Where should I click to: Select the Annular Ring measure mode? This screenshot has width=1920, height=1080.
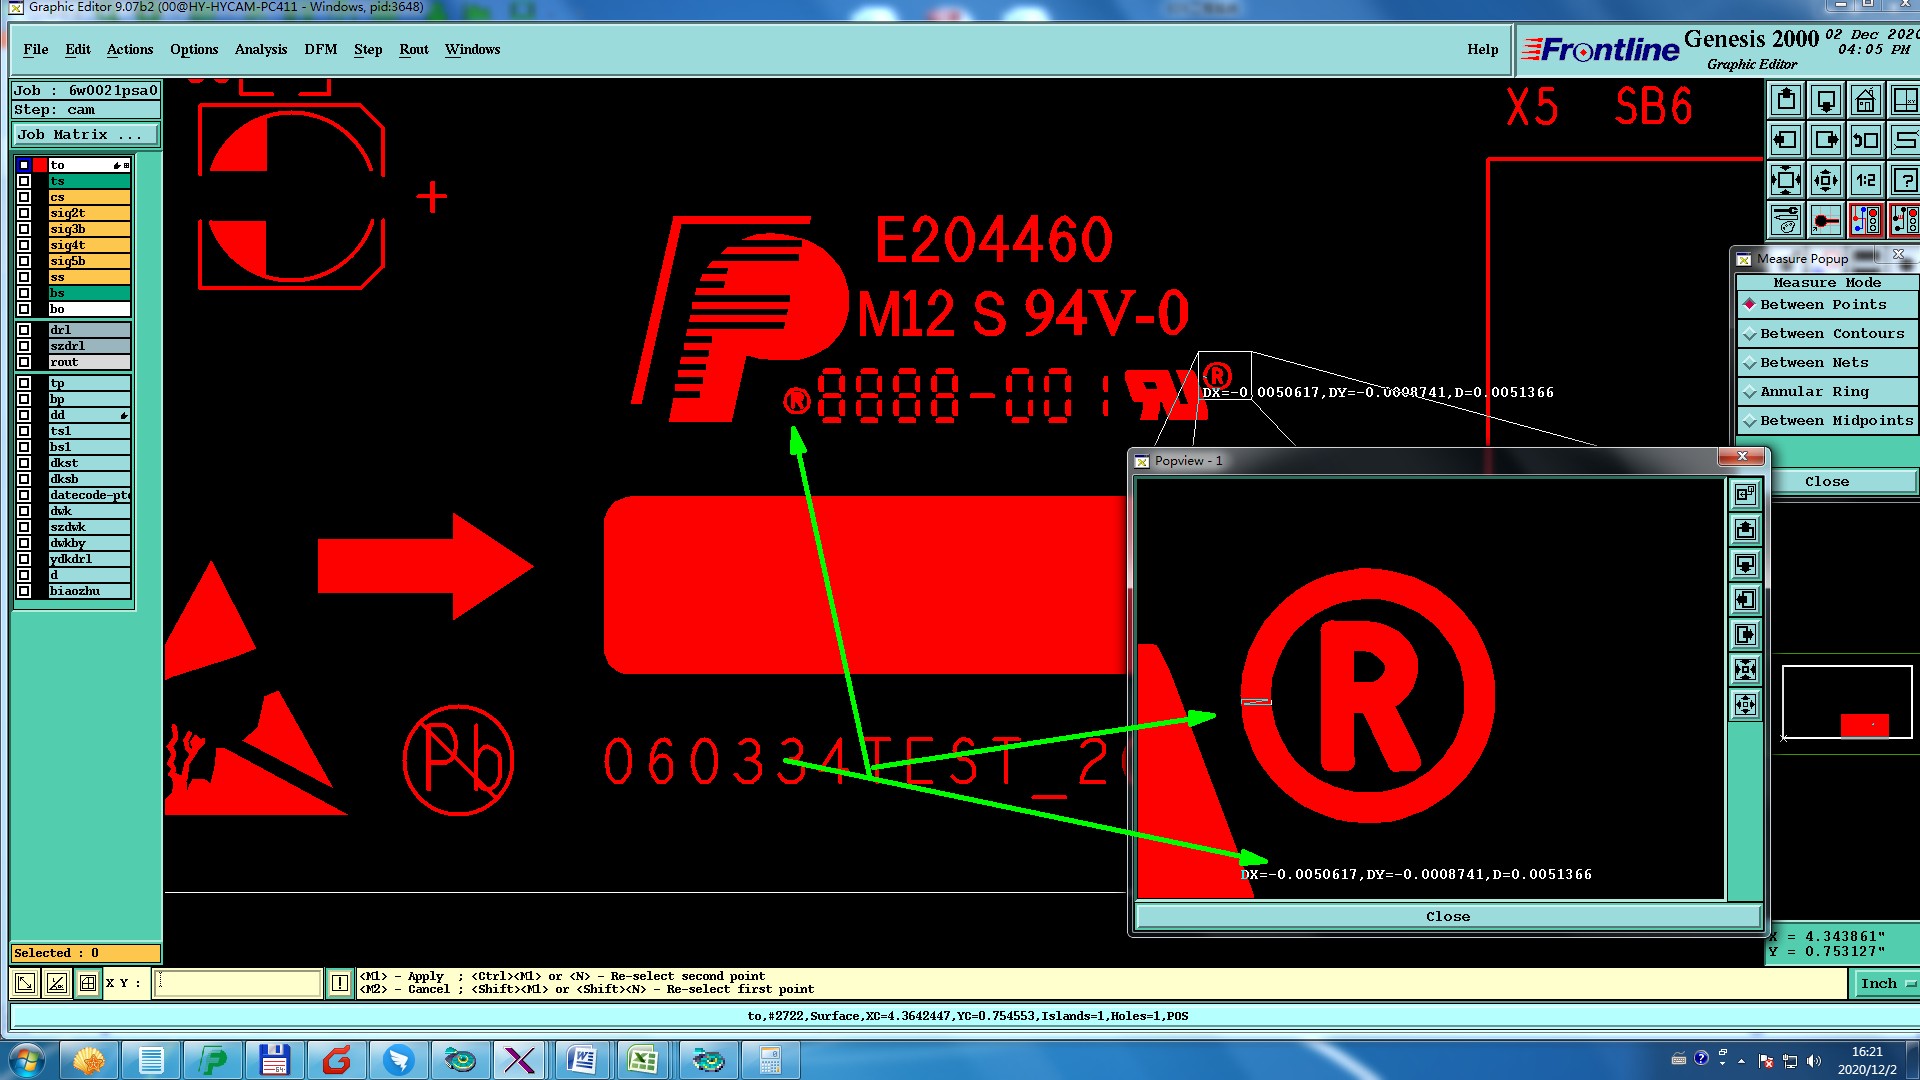tap(1814, 392)
